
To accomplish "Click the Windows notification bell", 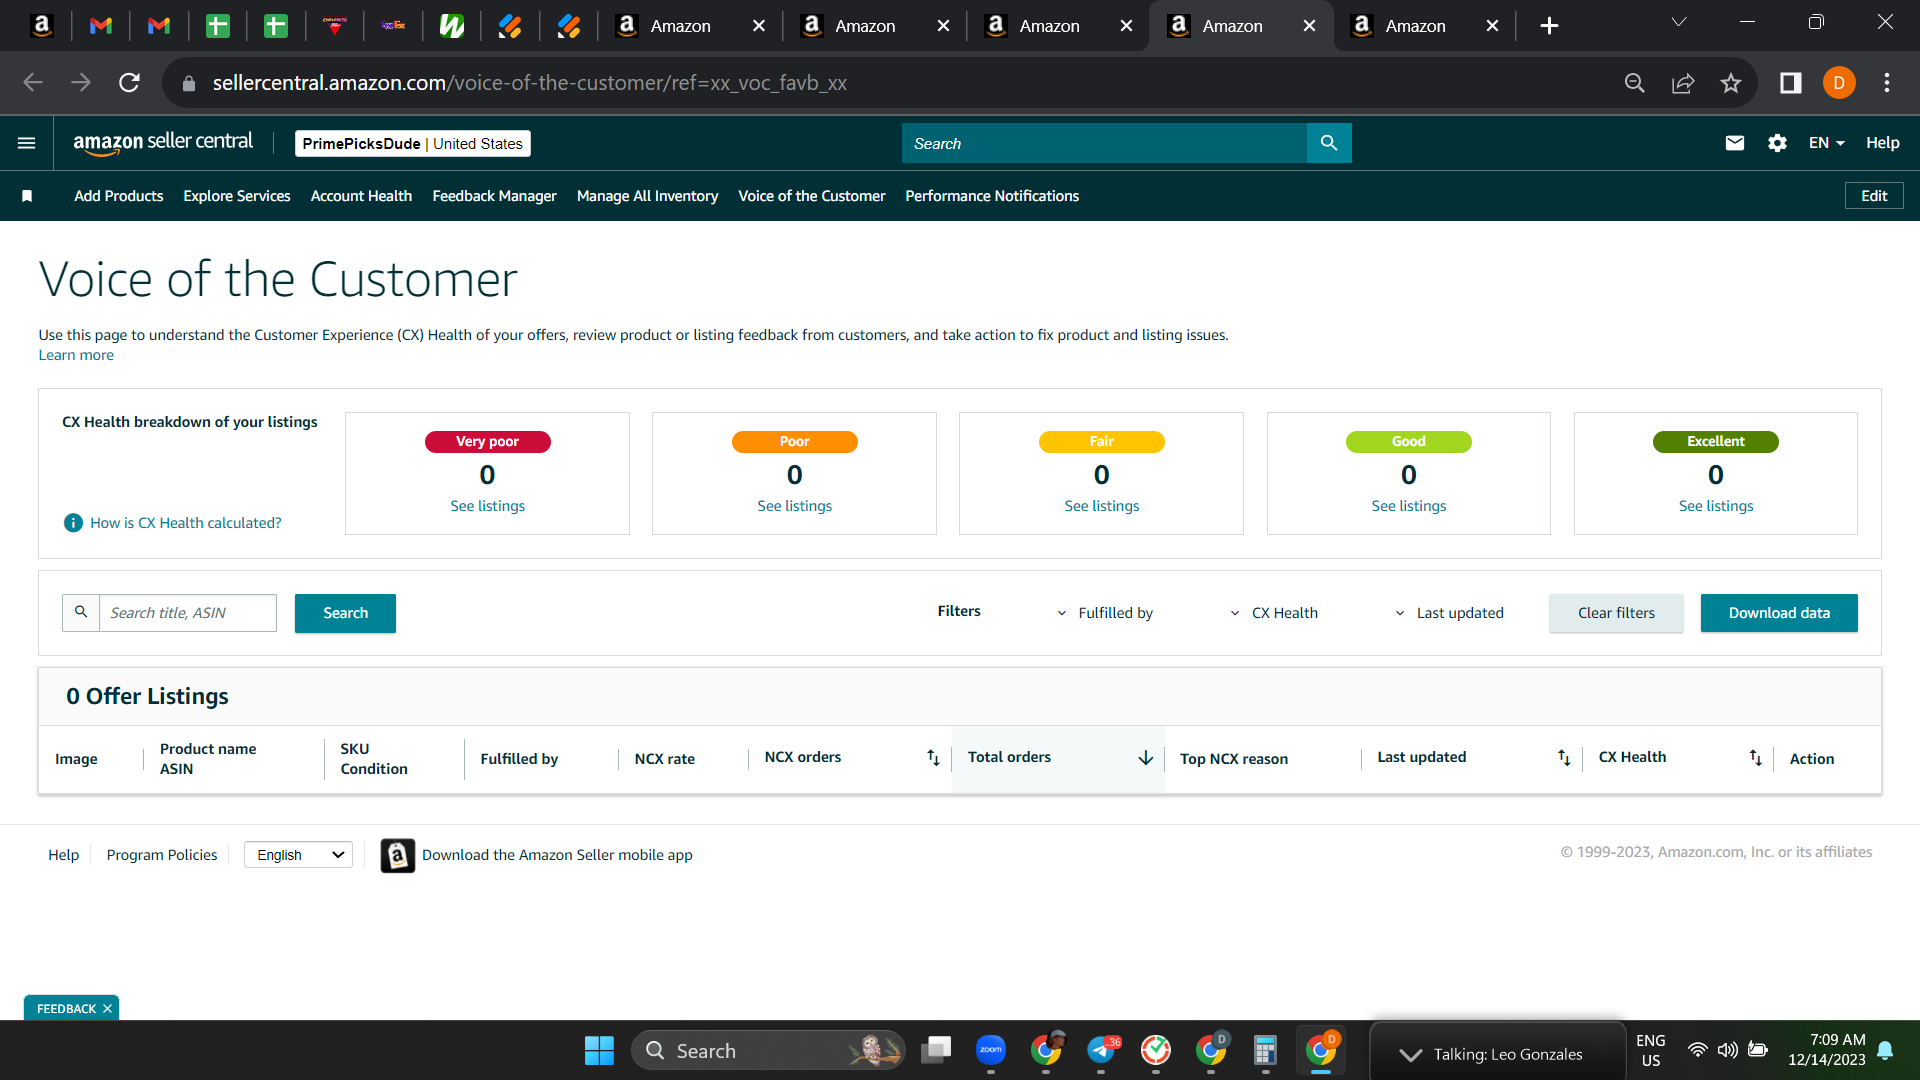I will click(x=1885, y=1050).
